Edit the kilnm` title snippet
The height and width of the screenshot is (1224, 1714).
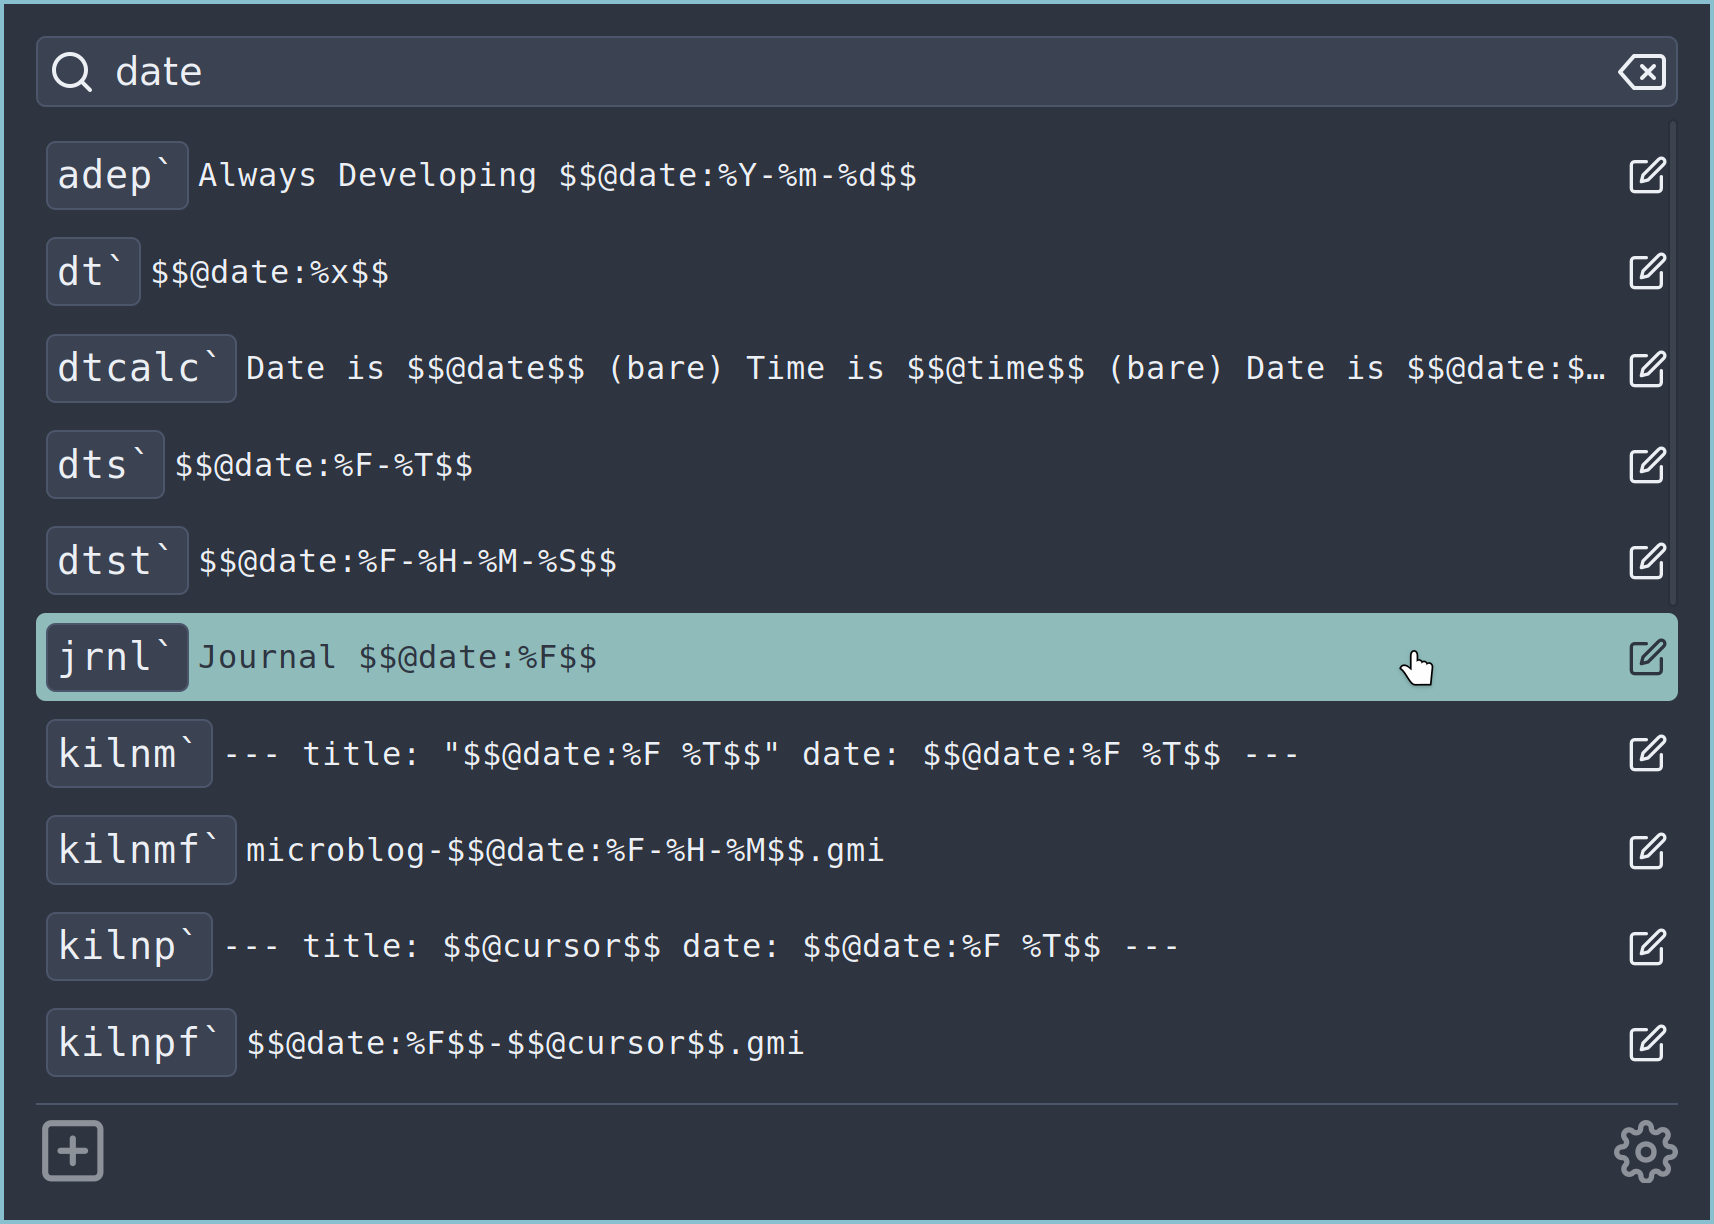point(1646,754)
